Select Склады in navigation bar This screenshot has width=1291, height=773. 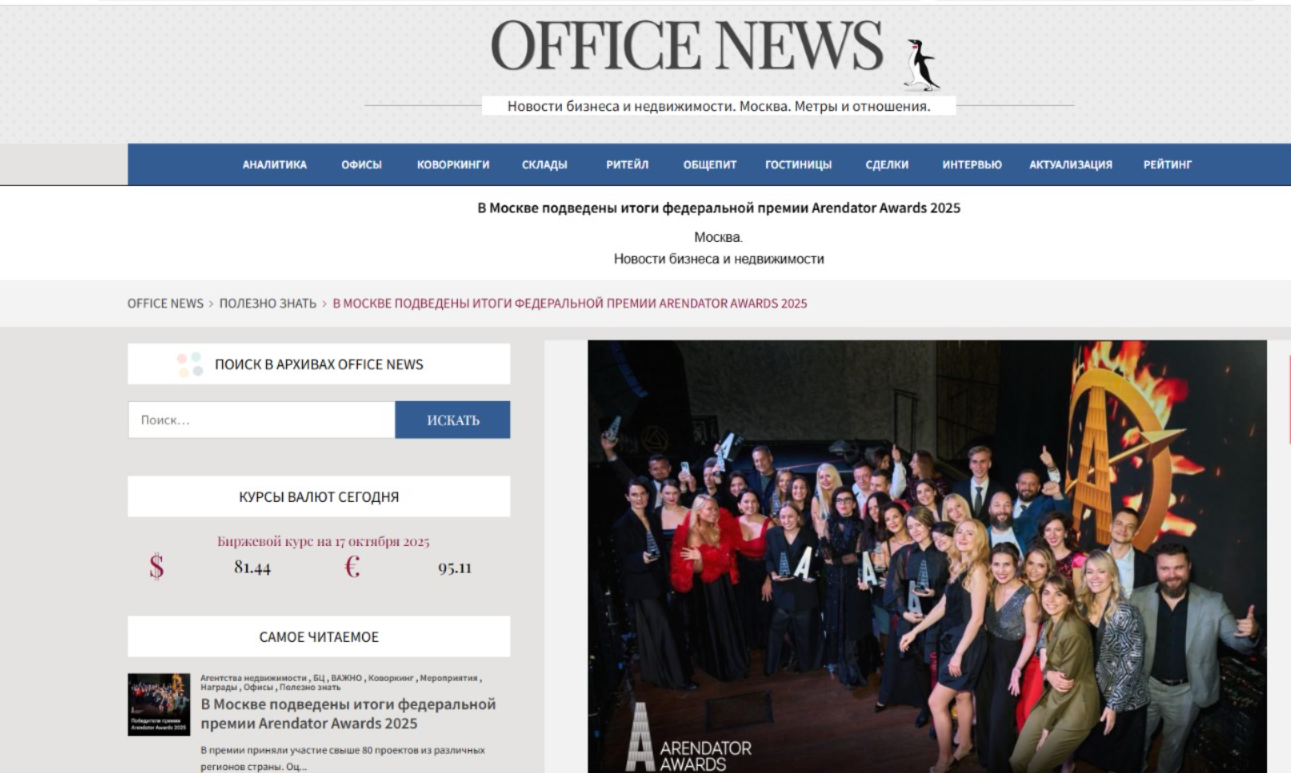point(544,165)
